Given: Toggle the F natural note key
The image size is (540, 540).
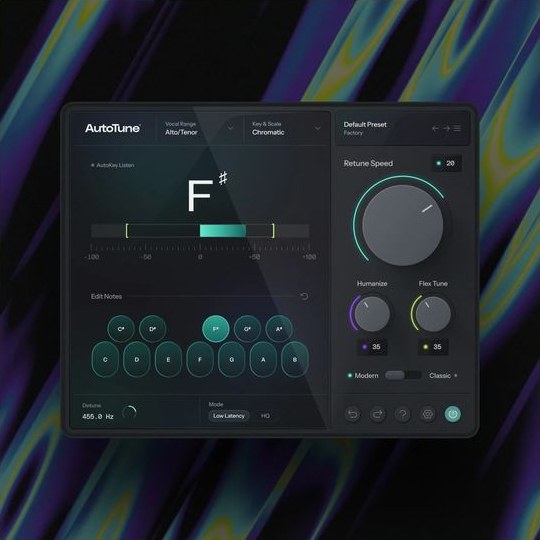Looking at the screenshot, I should tap(200, 360).
